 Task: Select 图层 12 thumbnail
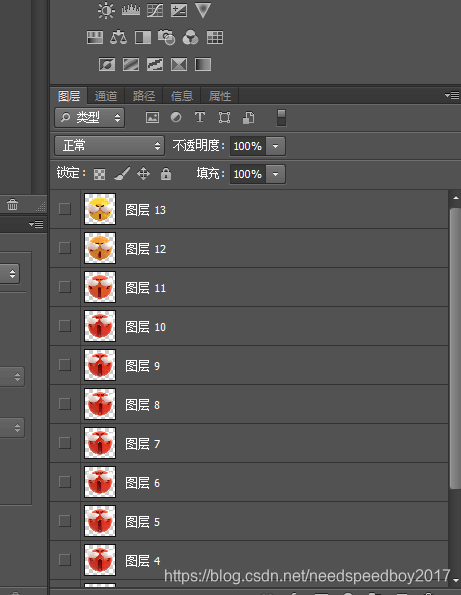[100, 248]
